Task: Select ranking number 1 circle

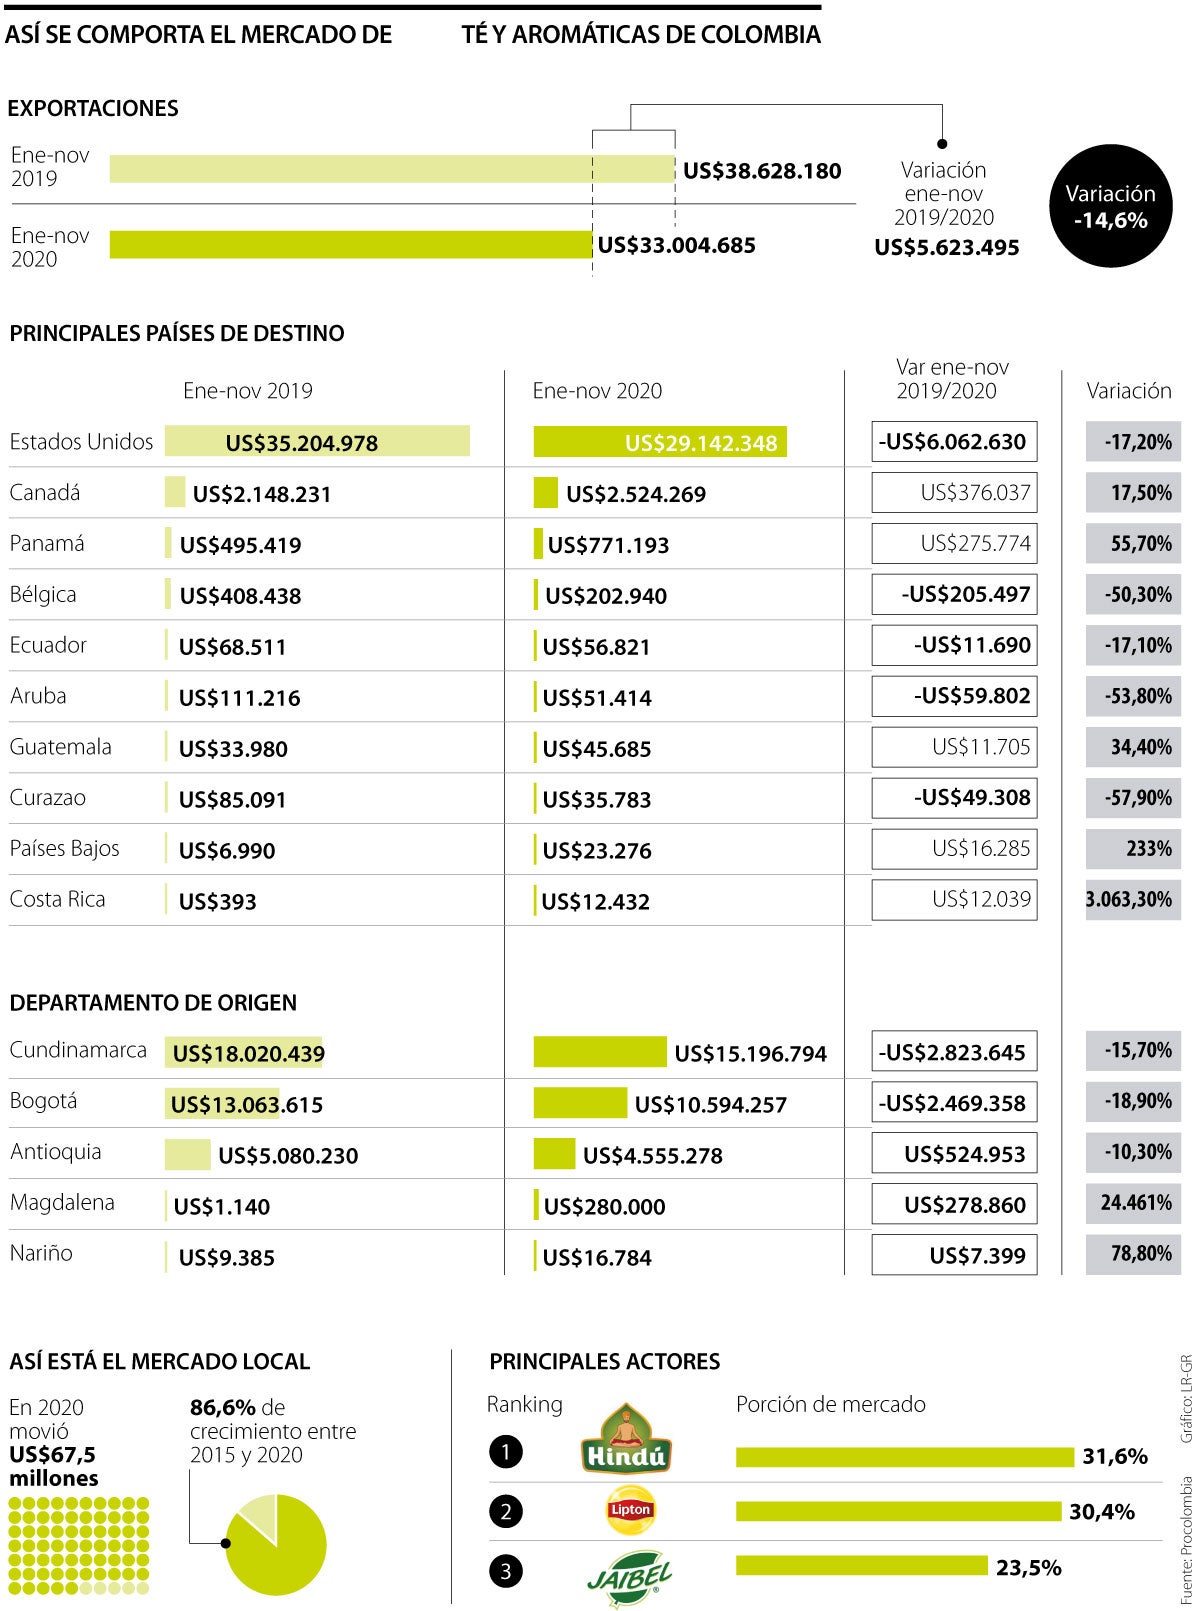Action: 505,1451
